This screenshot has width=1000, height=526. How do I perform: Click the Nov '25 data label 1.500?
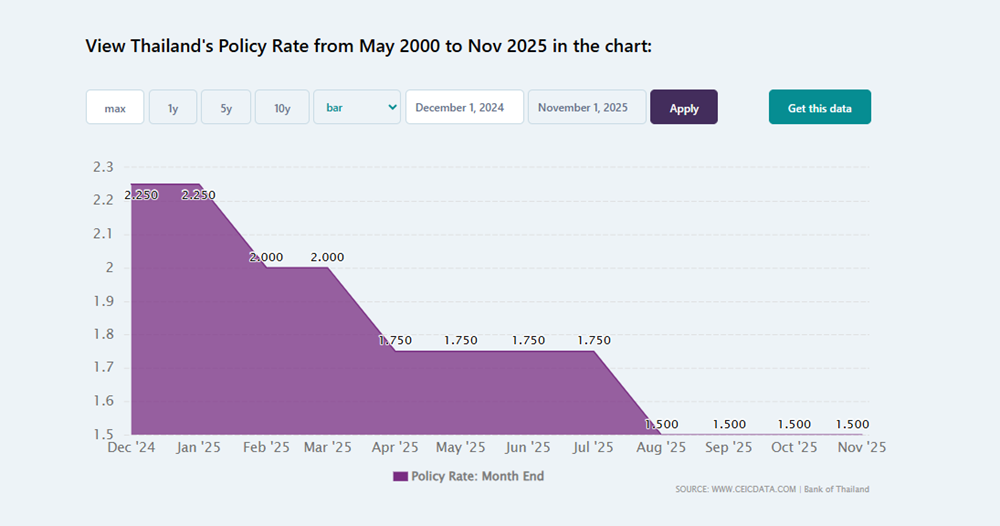852,425
